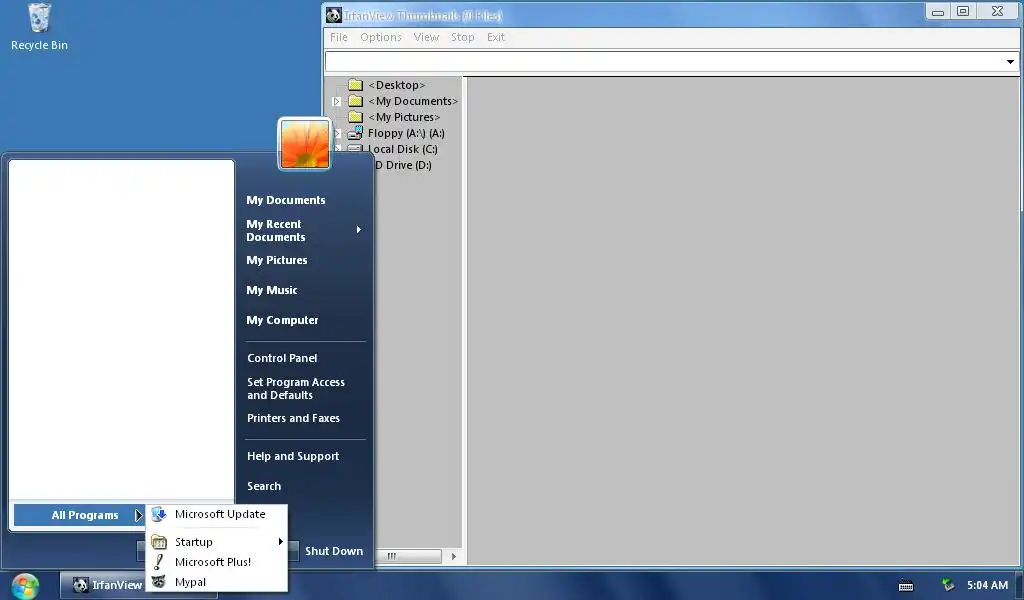Open Printers and Faxes
Screen dimensions: 1024x600
pos(293,418)
